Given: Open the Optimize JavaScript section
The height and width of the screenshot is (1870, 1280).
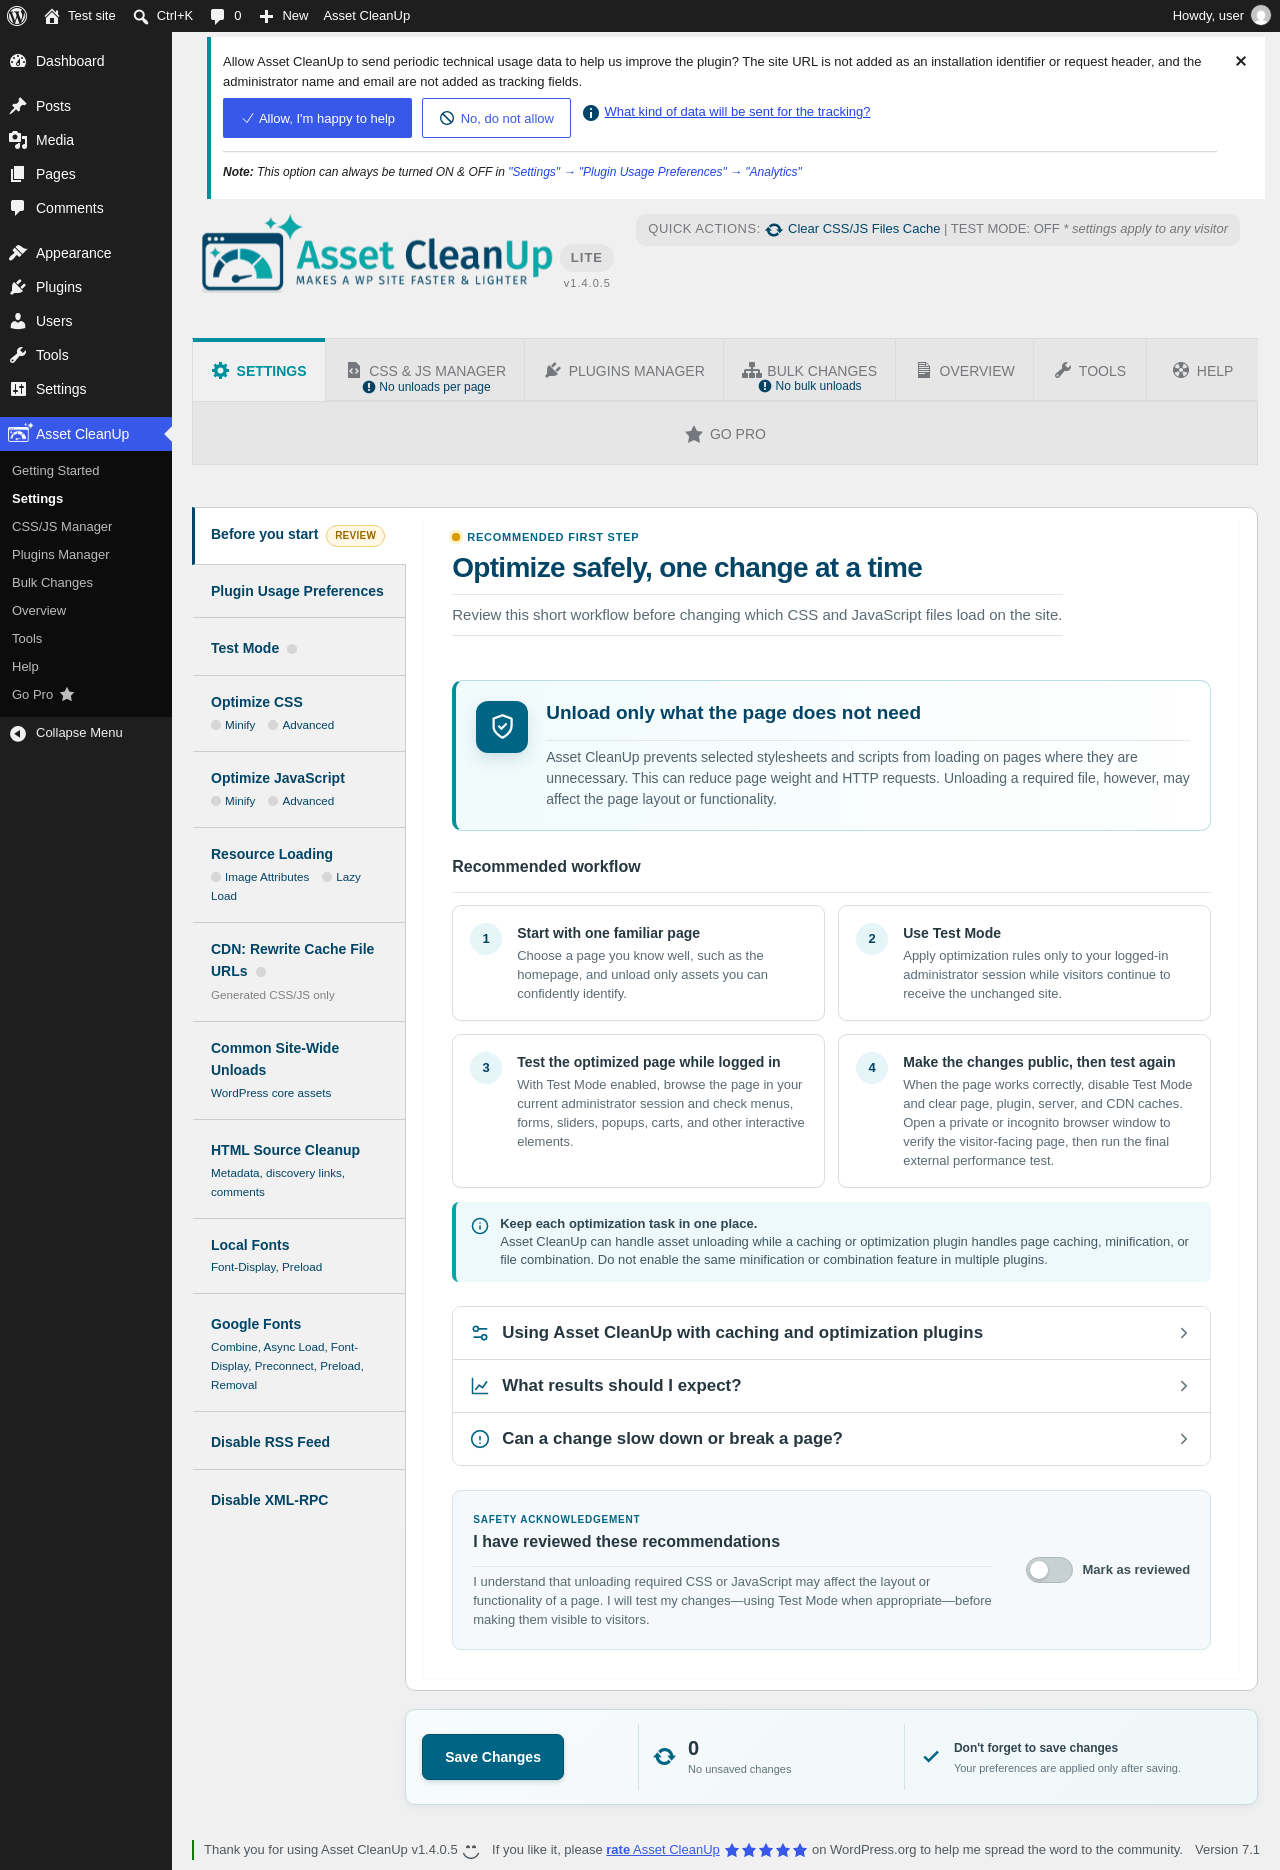Looking at the screenshot, I should pos(299,789).
